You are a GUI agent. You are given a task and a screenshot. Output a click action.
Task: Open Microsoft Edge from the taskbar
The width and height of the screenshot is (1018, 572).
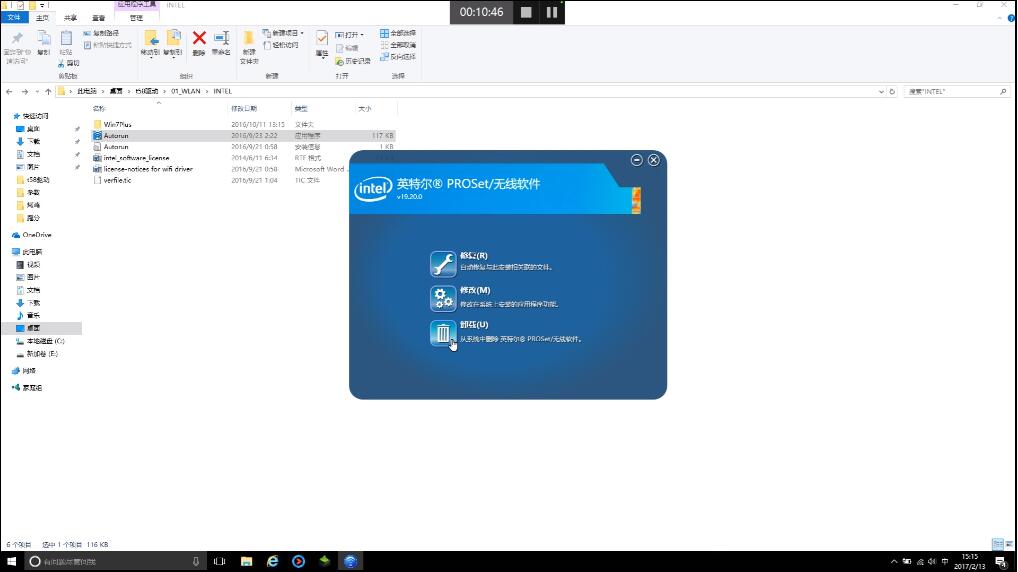click(x=273, y=561)
